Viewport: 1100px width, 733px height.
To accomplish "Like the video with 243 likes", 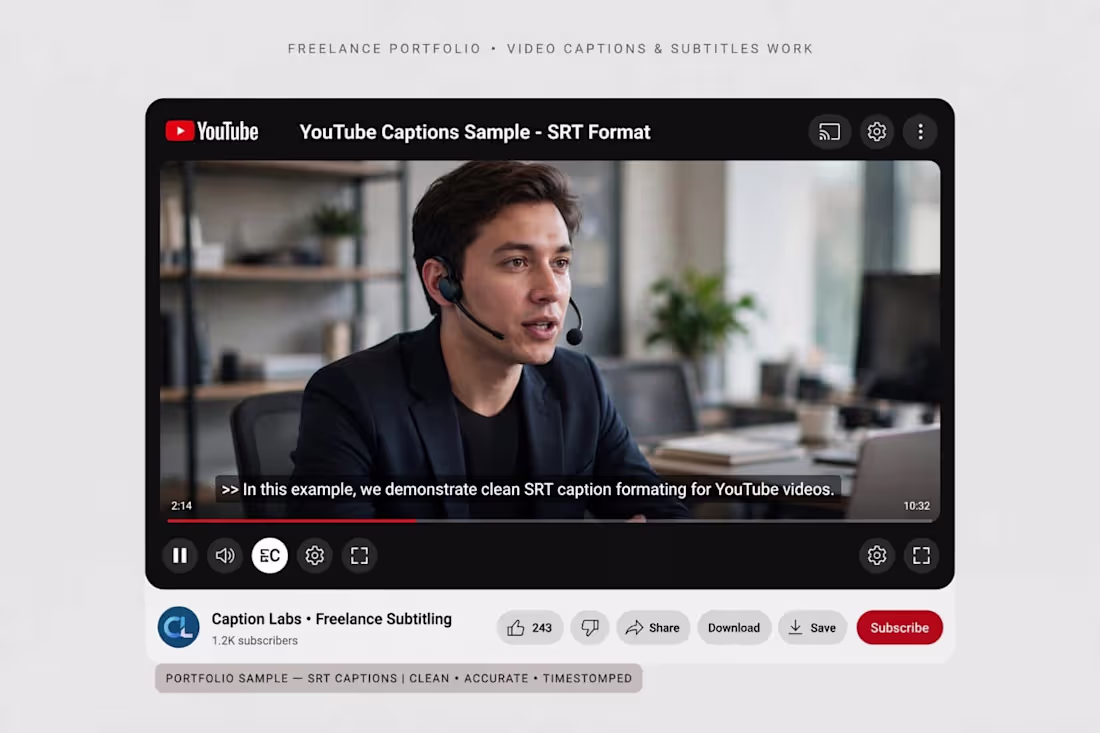I will [x=530, y=628].
